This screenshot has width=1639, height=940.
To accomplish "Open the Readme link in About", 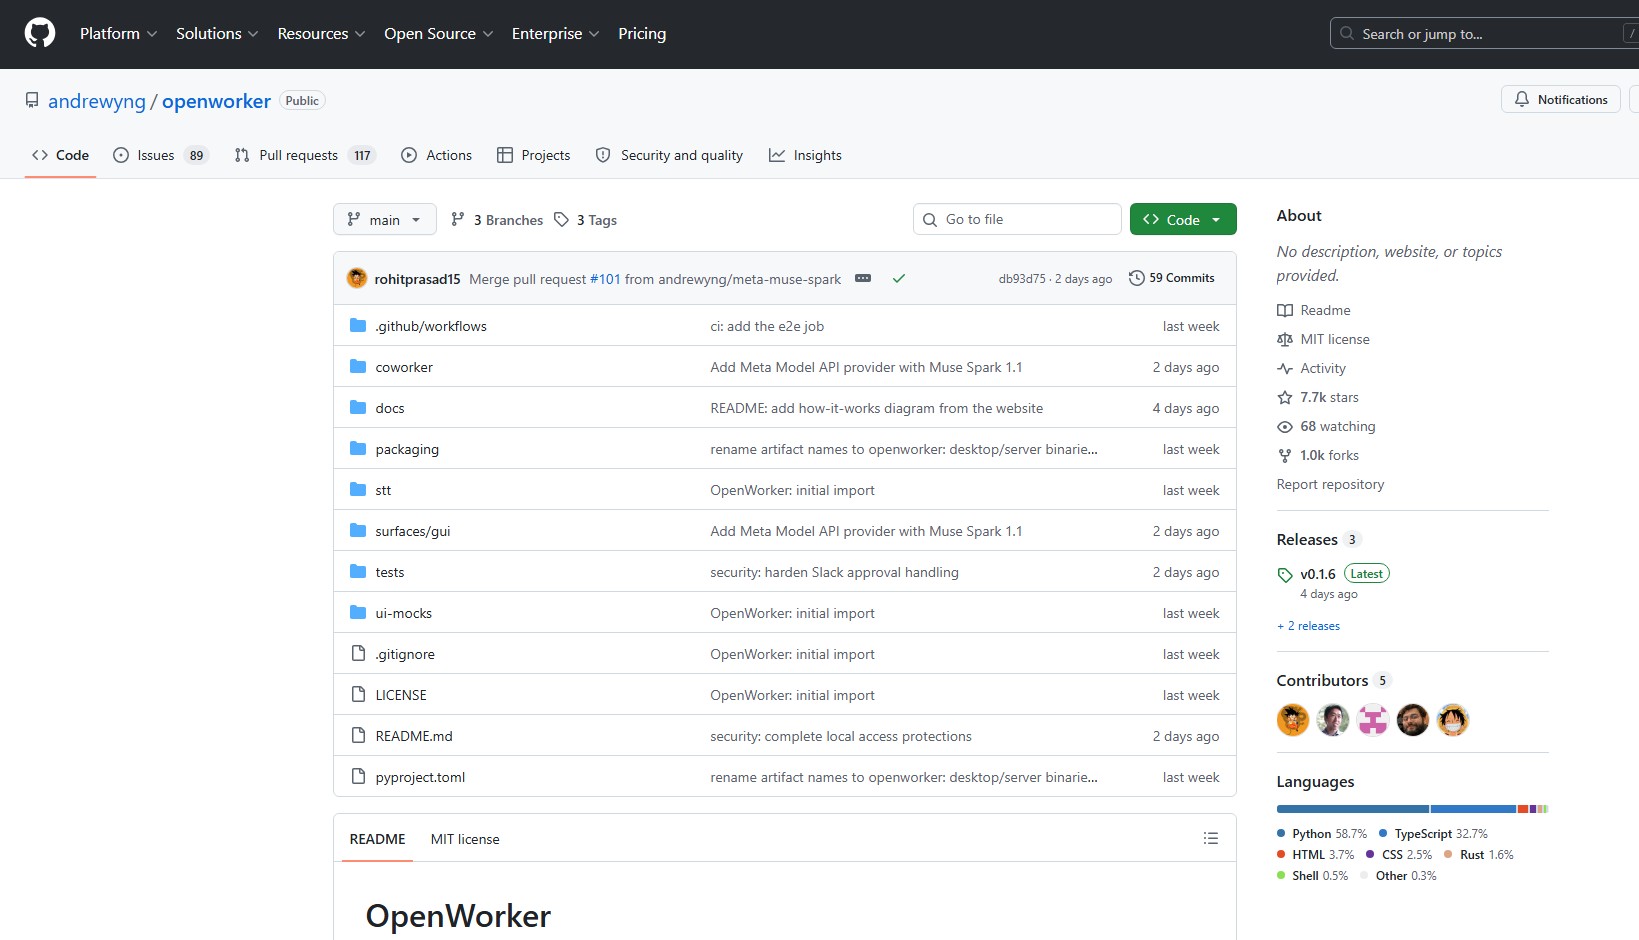I will 1314,310.
